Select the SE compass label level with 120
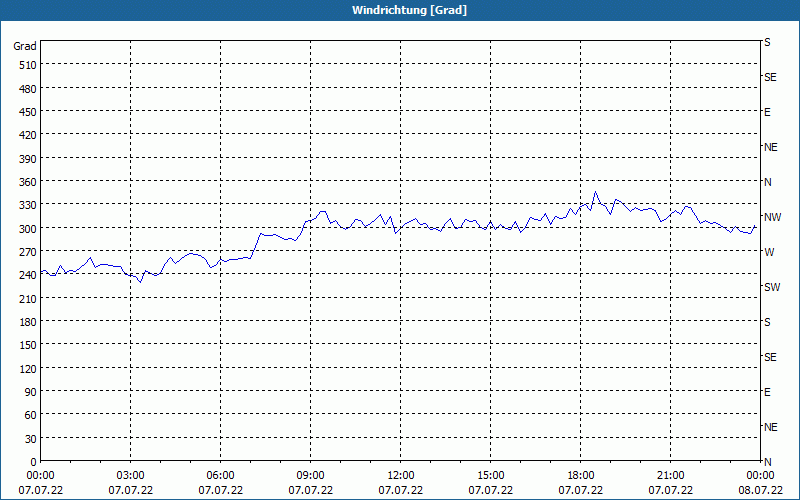 770,357
